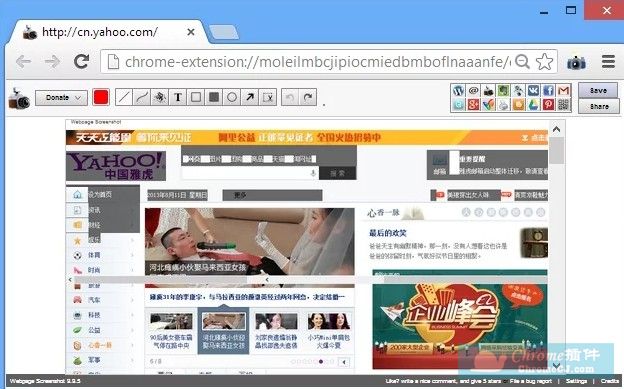Viewport: 624px width, 389px height.
Task: Click the vertical scrollbar thumb
Action: (x=556, y=151)
